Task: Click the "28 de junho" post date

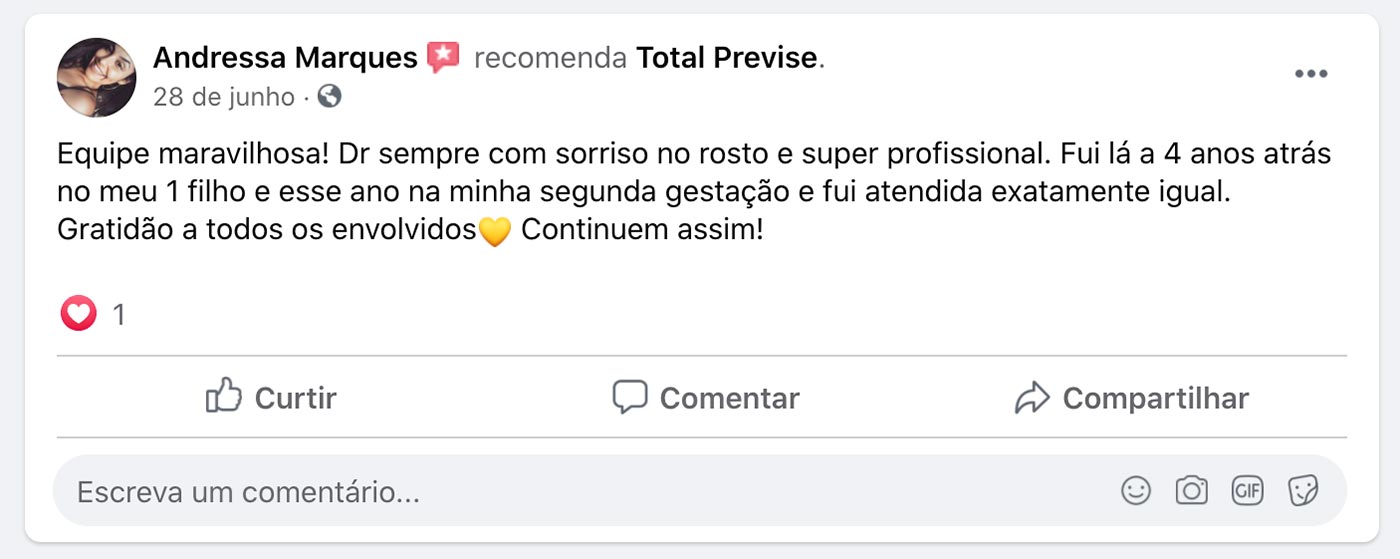Action: tap(223, 97)
